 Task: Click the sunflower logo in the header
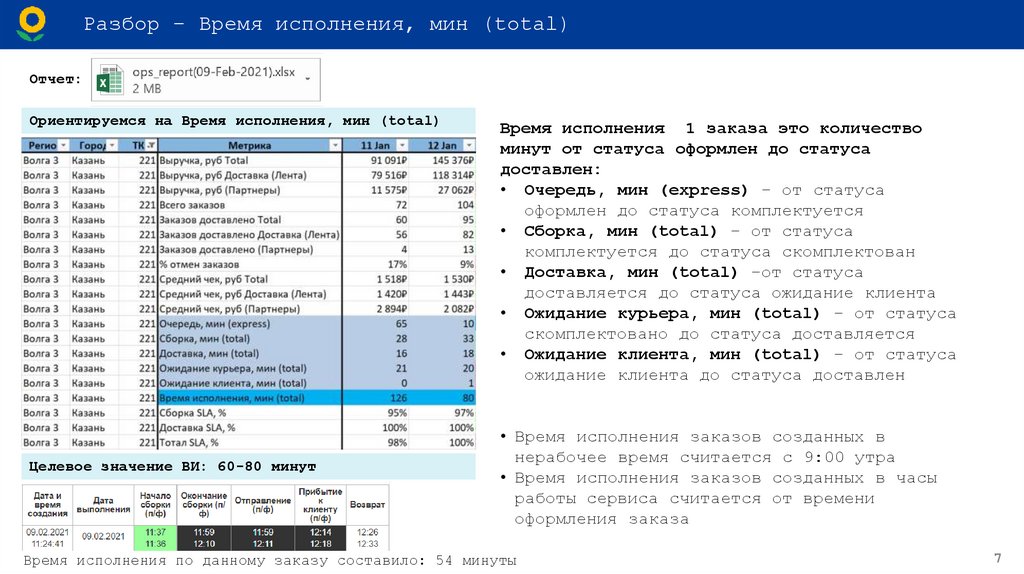coord(31,23)
